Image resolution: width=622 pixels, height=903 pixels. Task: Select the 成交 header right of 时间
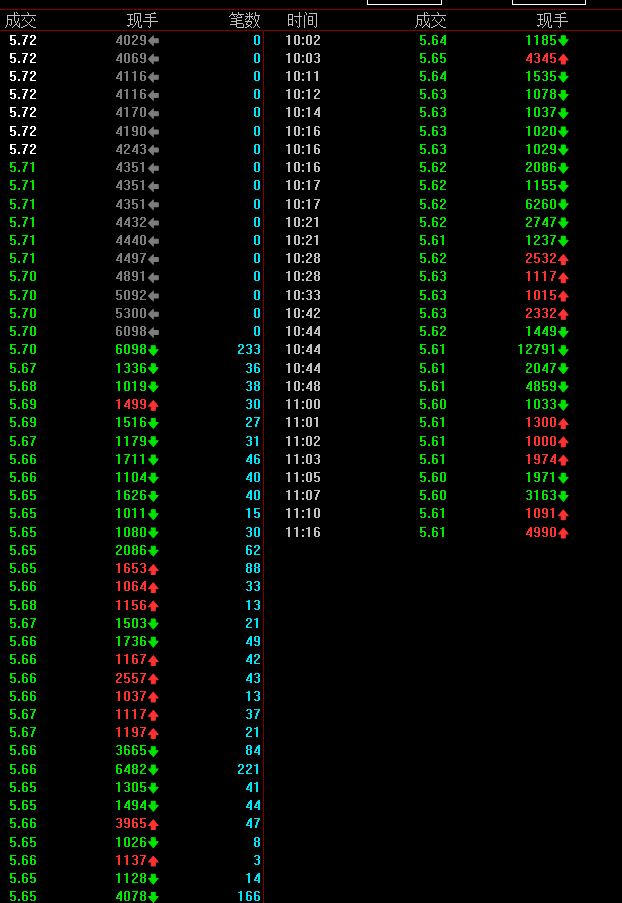430,21
